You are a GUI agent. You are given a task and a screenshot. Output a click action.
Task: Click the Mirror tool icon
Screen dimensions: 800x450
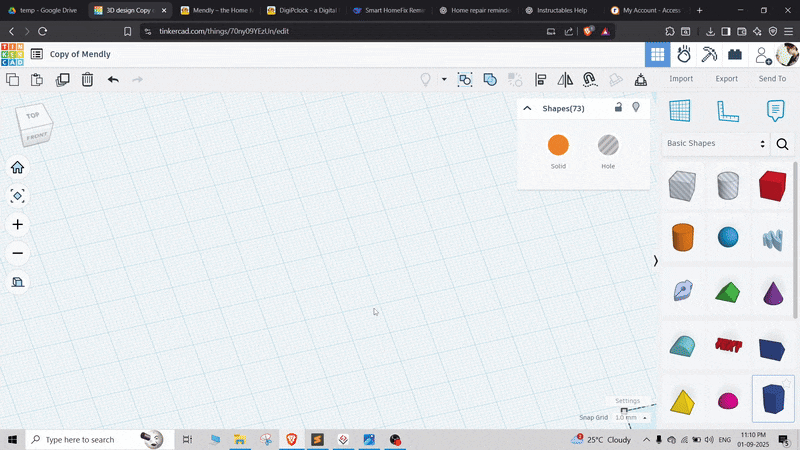[x=565, y=80]
